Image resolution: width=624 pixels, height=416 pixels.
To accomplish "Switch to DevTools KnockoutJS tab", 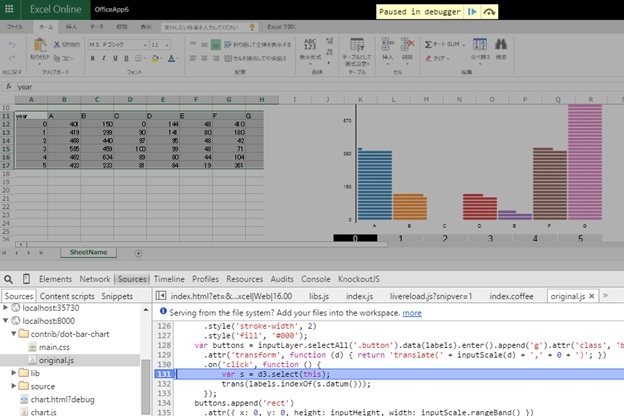I will 359,279.
